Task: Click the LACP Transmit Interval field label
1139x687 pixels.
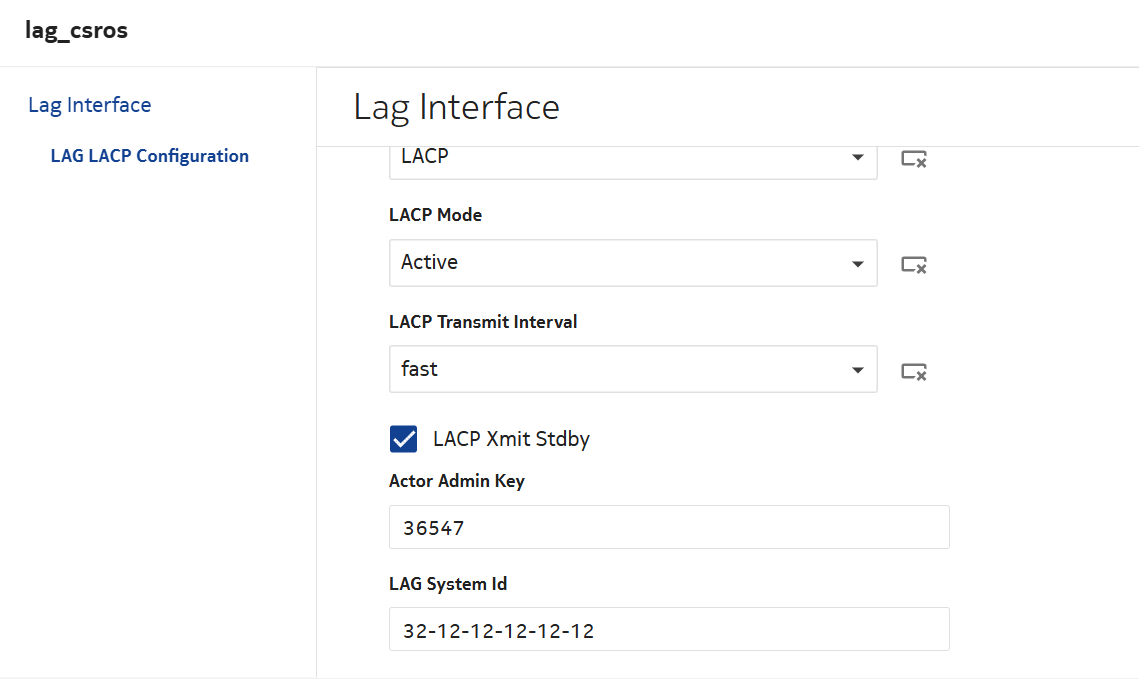Action: [483, 322]
